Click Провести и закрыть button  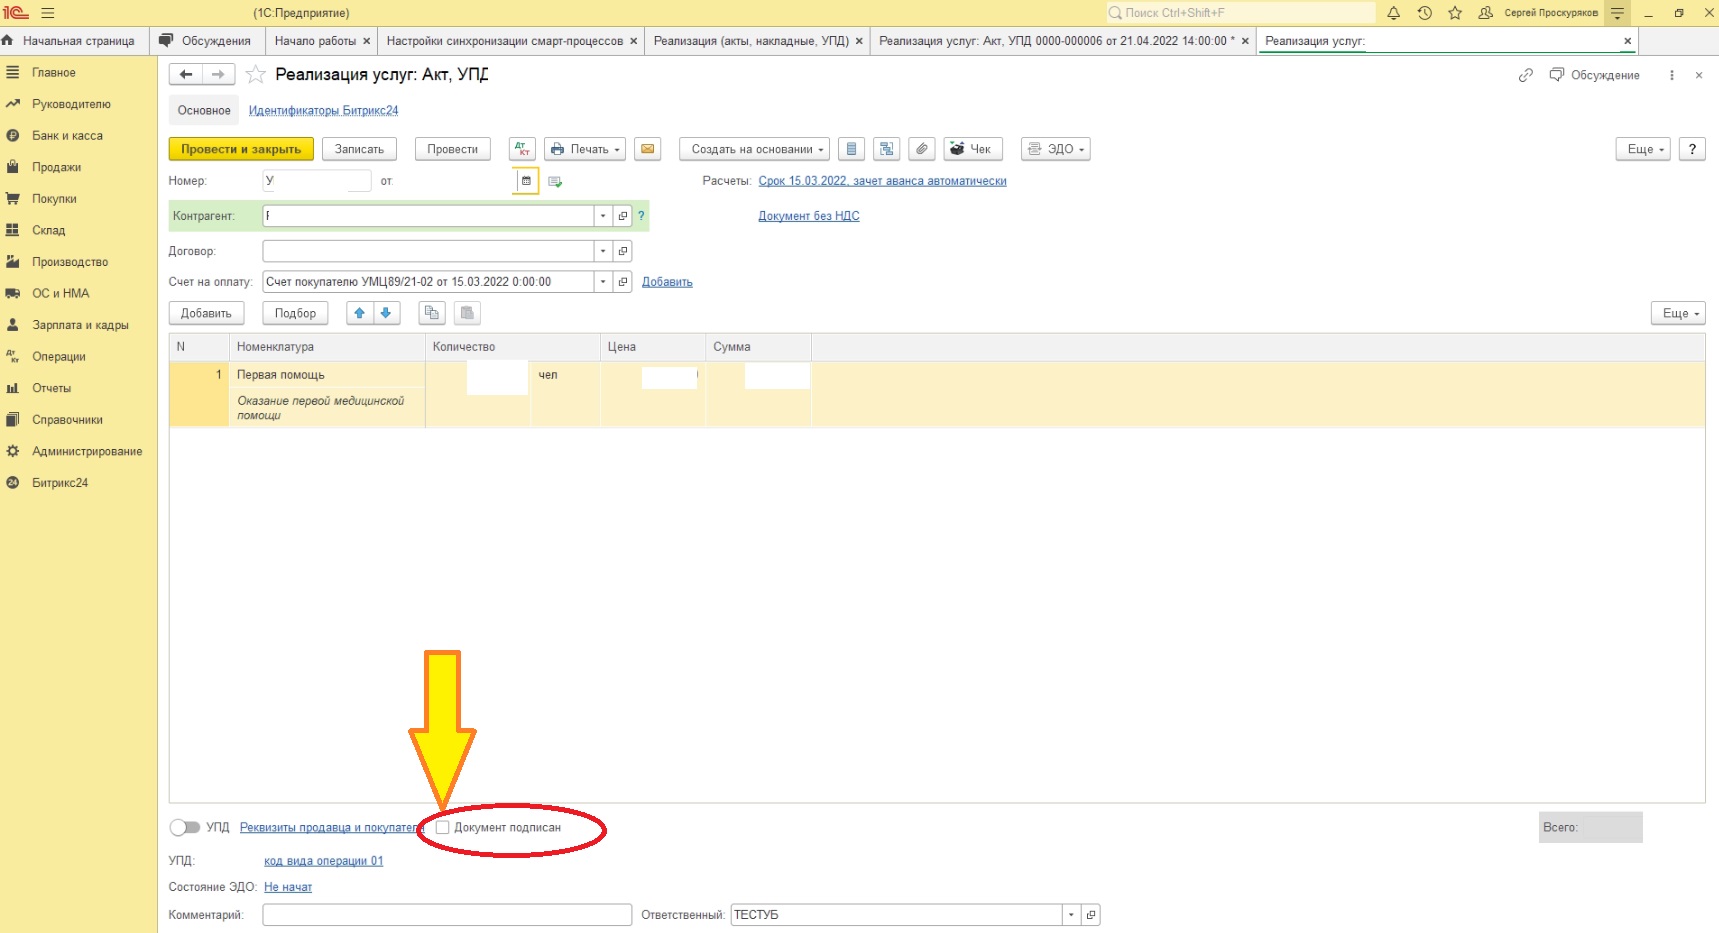click(x=241, y=149)
